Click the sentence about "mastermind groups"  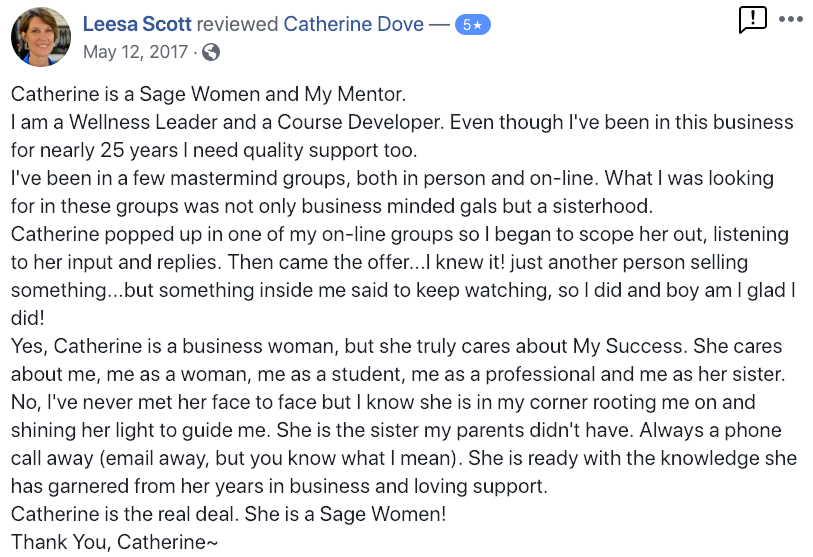304,178
